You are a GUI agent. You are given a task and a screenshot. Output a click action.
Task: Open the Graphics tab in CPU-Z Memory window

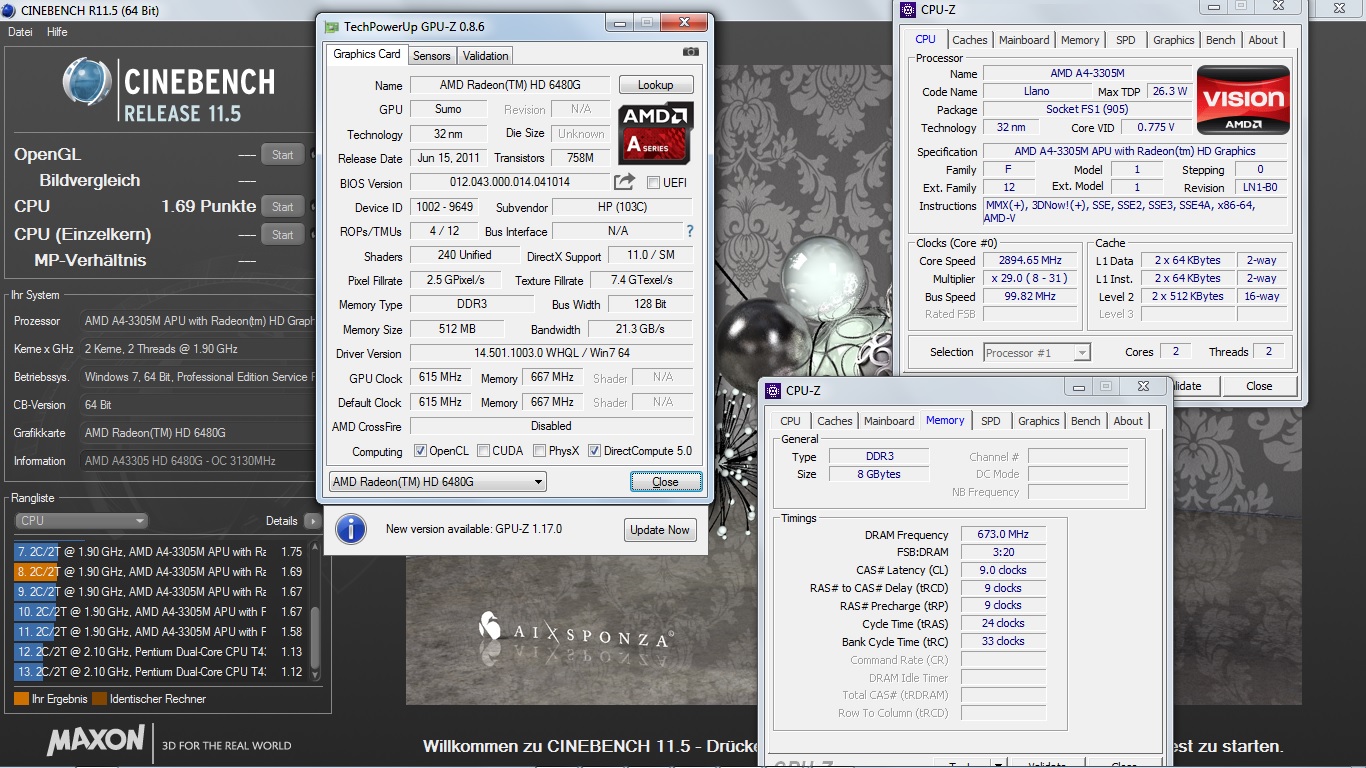1039,421
